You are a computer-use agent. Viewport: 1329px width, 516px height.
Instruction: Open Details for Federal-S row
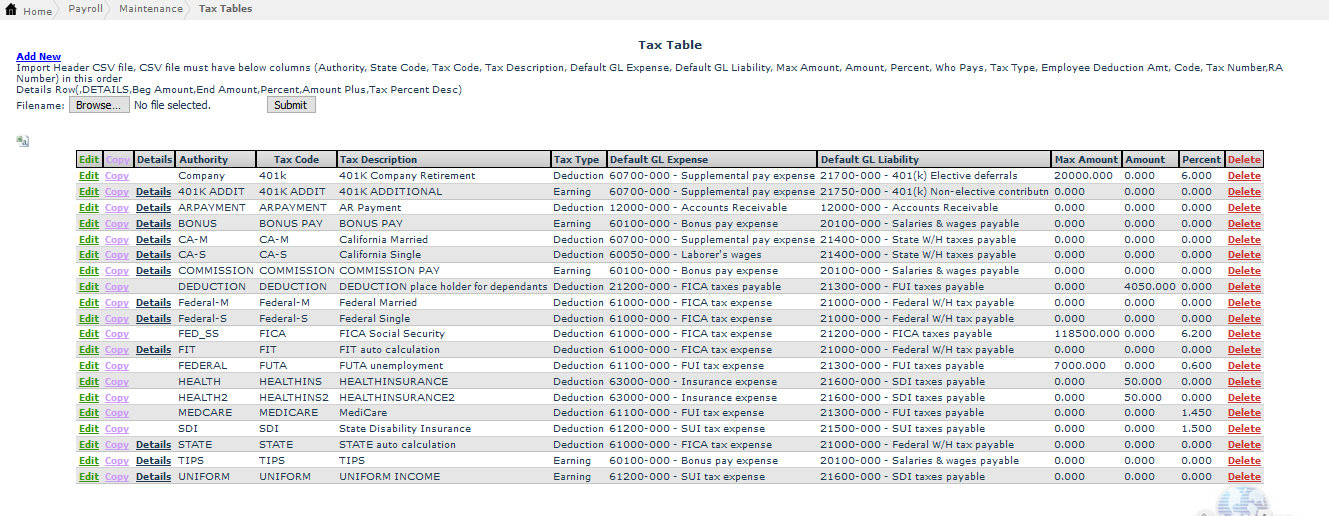tap(153, 319)
